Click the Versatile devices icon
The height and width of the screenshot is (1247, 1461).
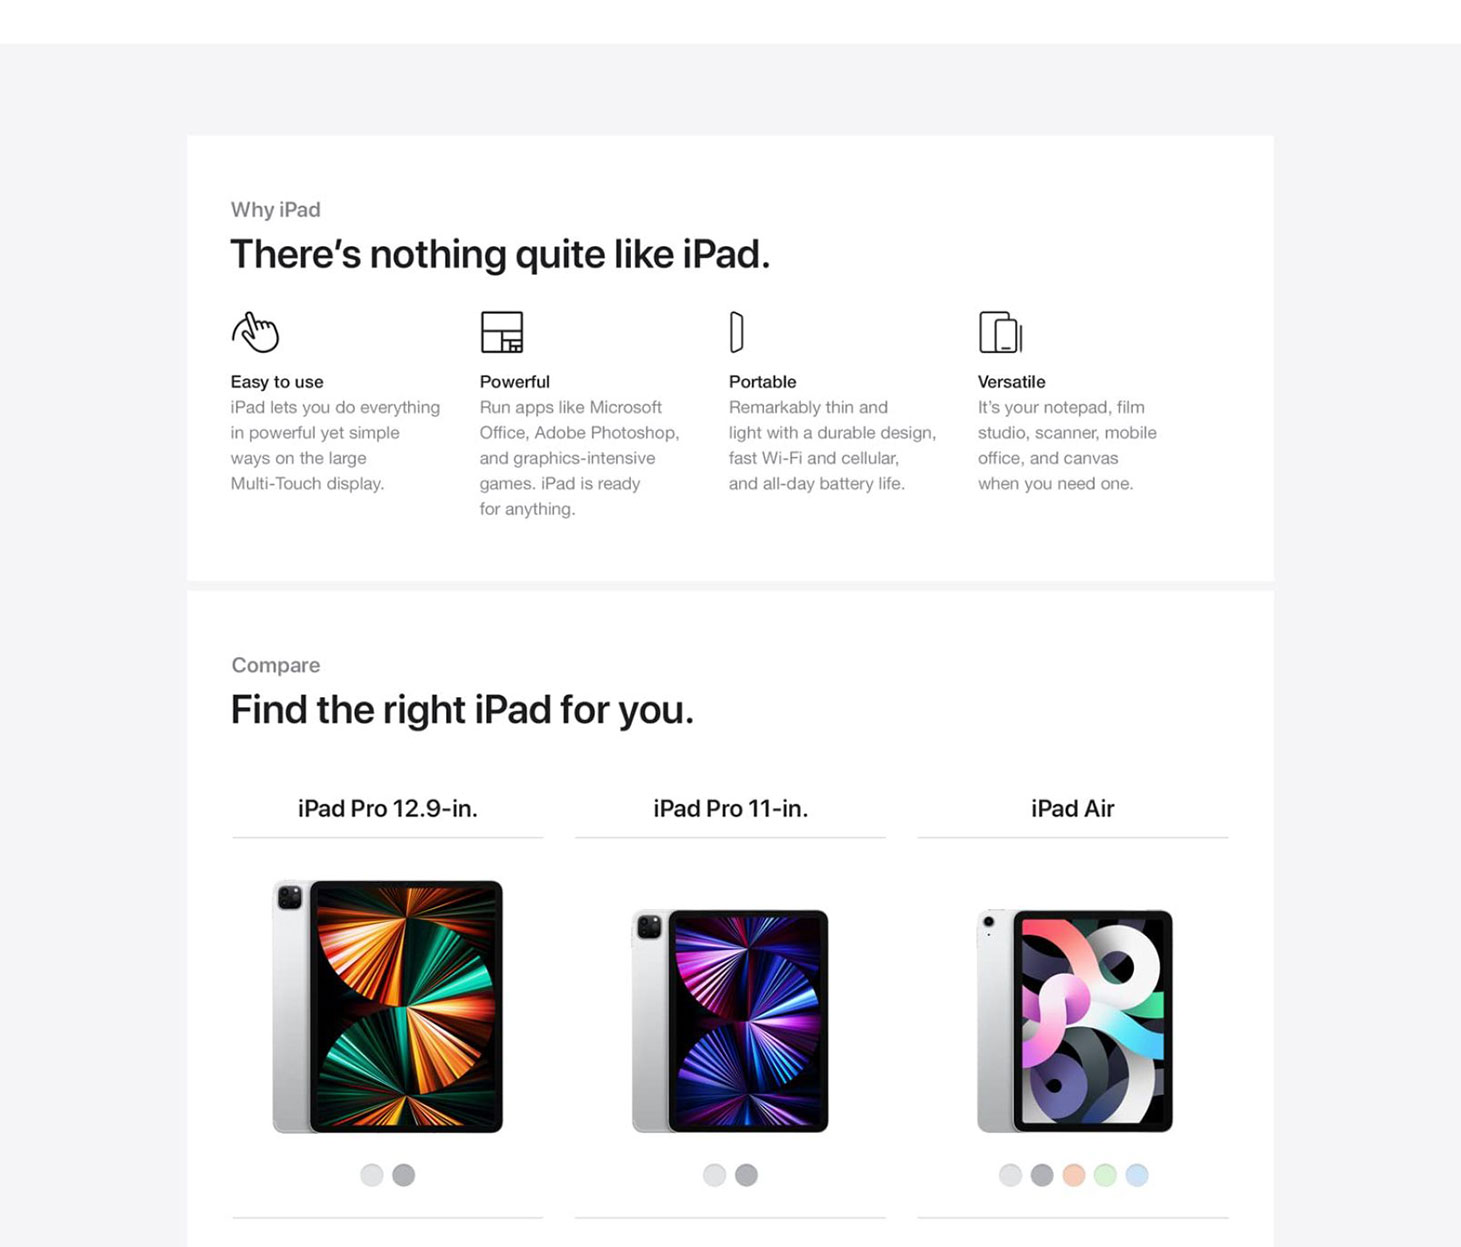click(1000, 332)
